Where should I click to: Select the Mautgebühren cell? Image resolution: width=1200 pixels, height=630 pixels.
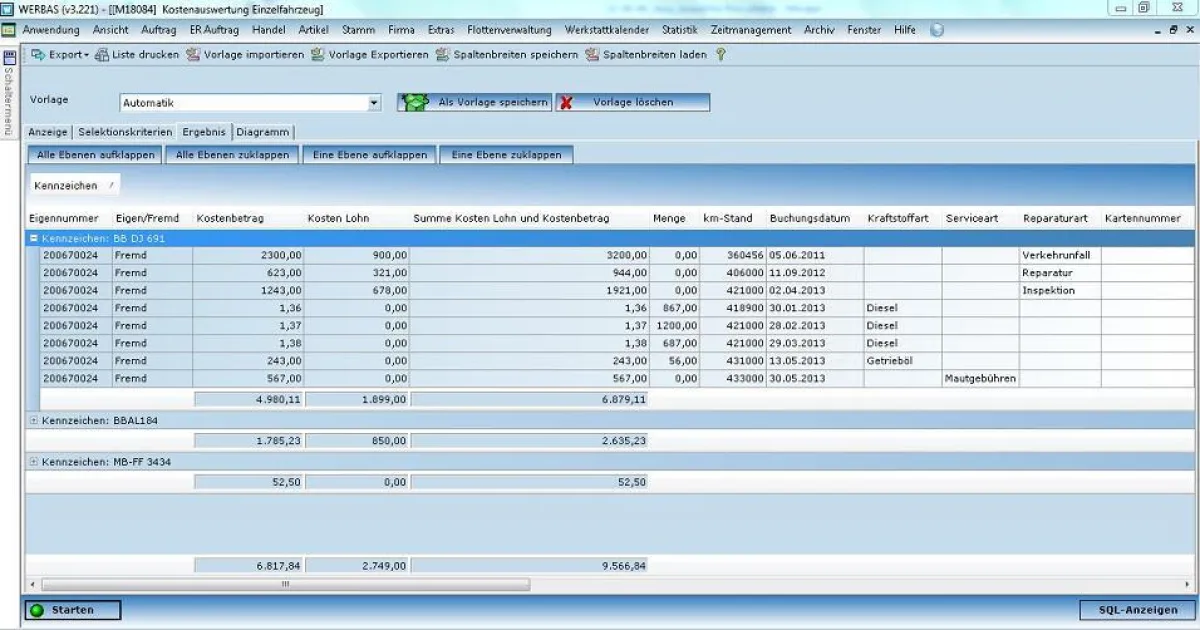pyautogui.click(x=980, y=378)
